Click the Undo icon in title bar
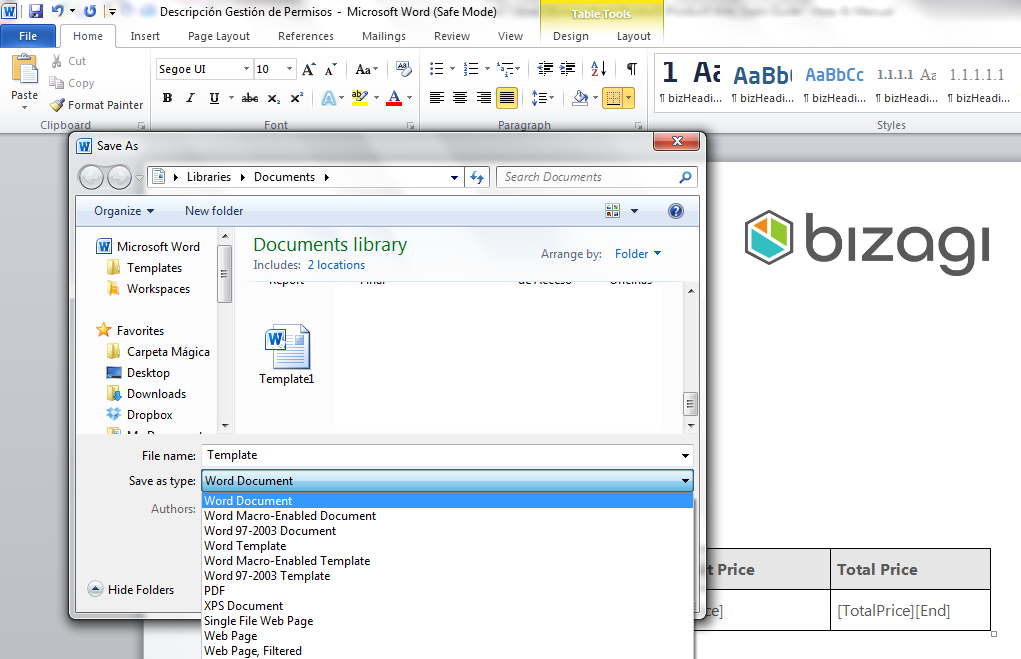 pos(58,11)
